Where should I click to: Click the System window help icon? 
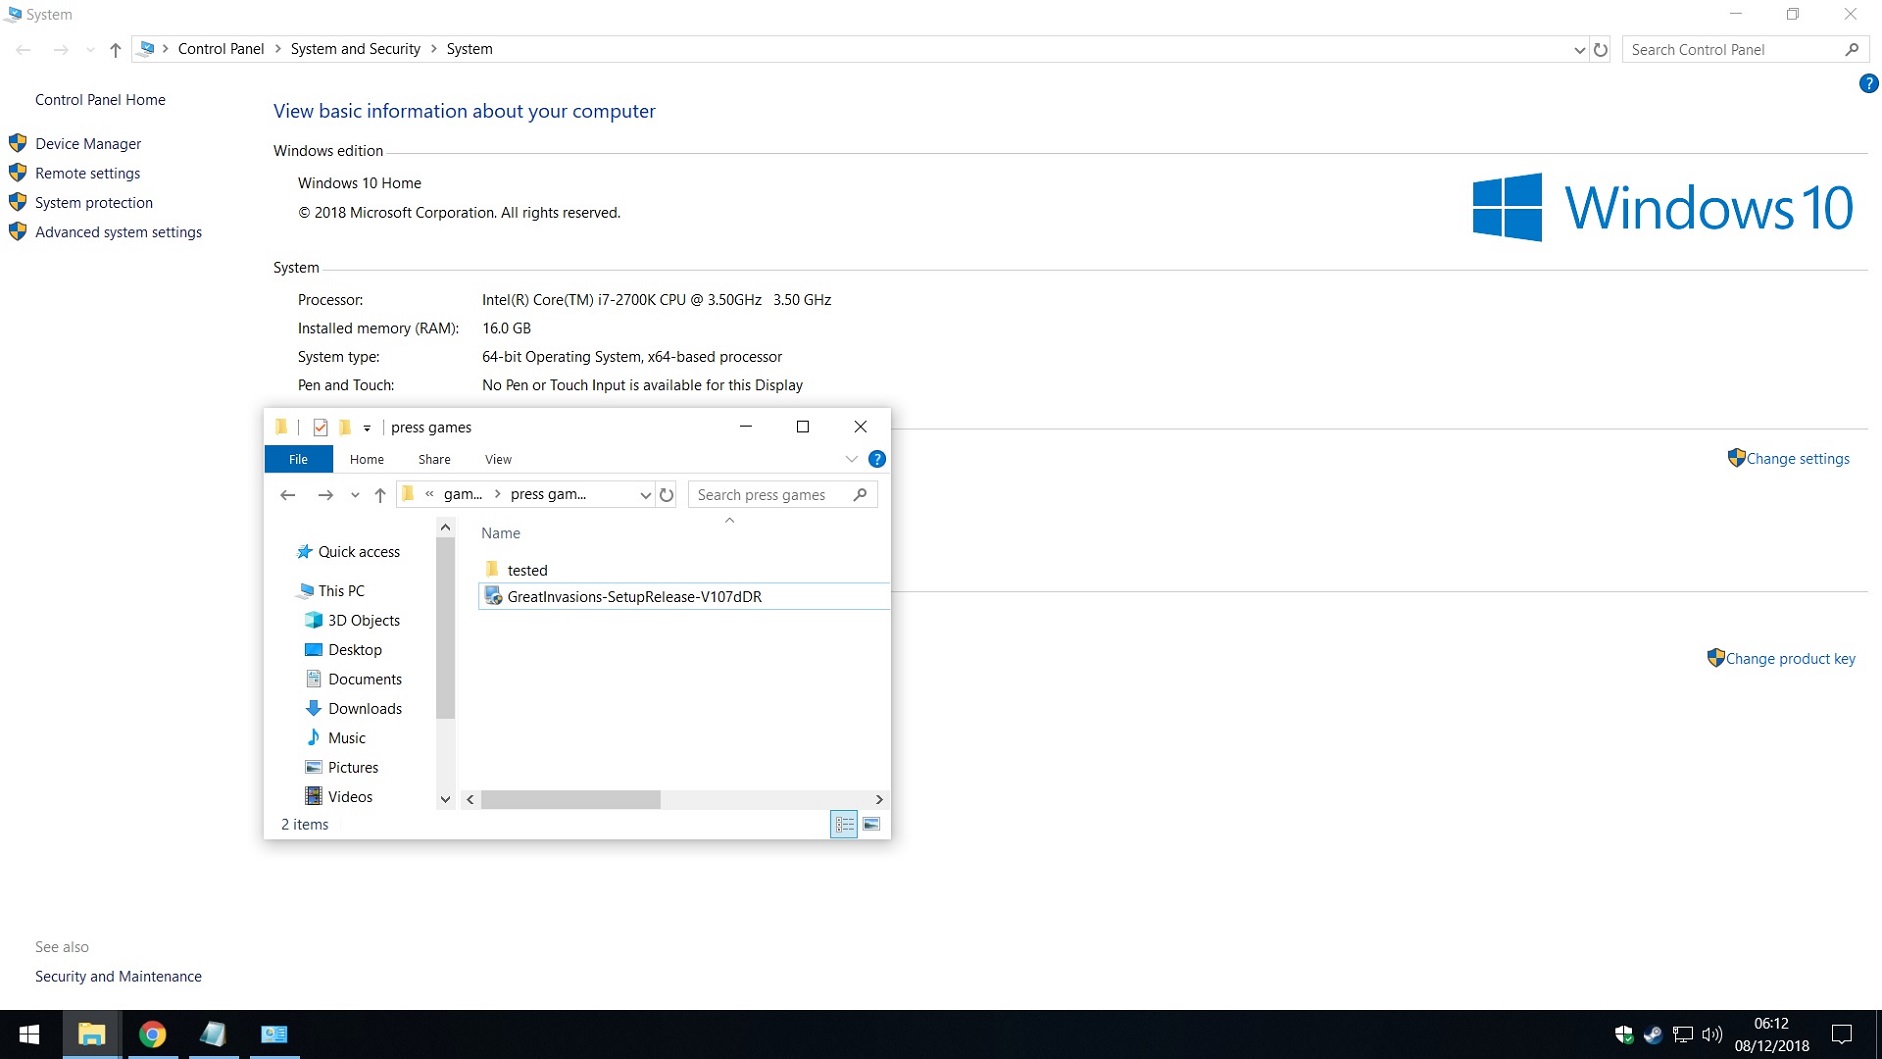pyautogui.click(x=1868, y=84)
